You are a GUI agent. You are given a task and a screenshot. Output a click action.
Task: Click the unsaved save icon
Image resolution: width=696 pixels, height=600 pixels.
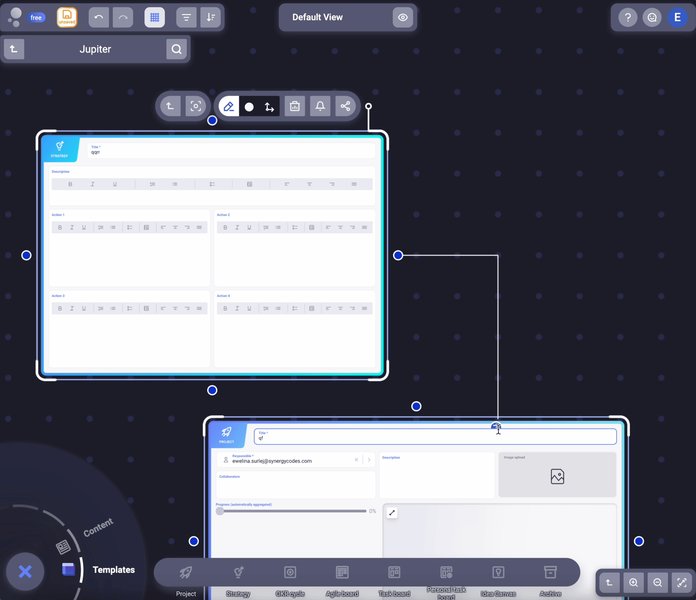click(67, 17)
